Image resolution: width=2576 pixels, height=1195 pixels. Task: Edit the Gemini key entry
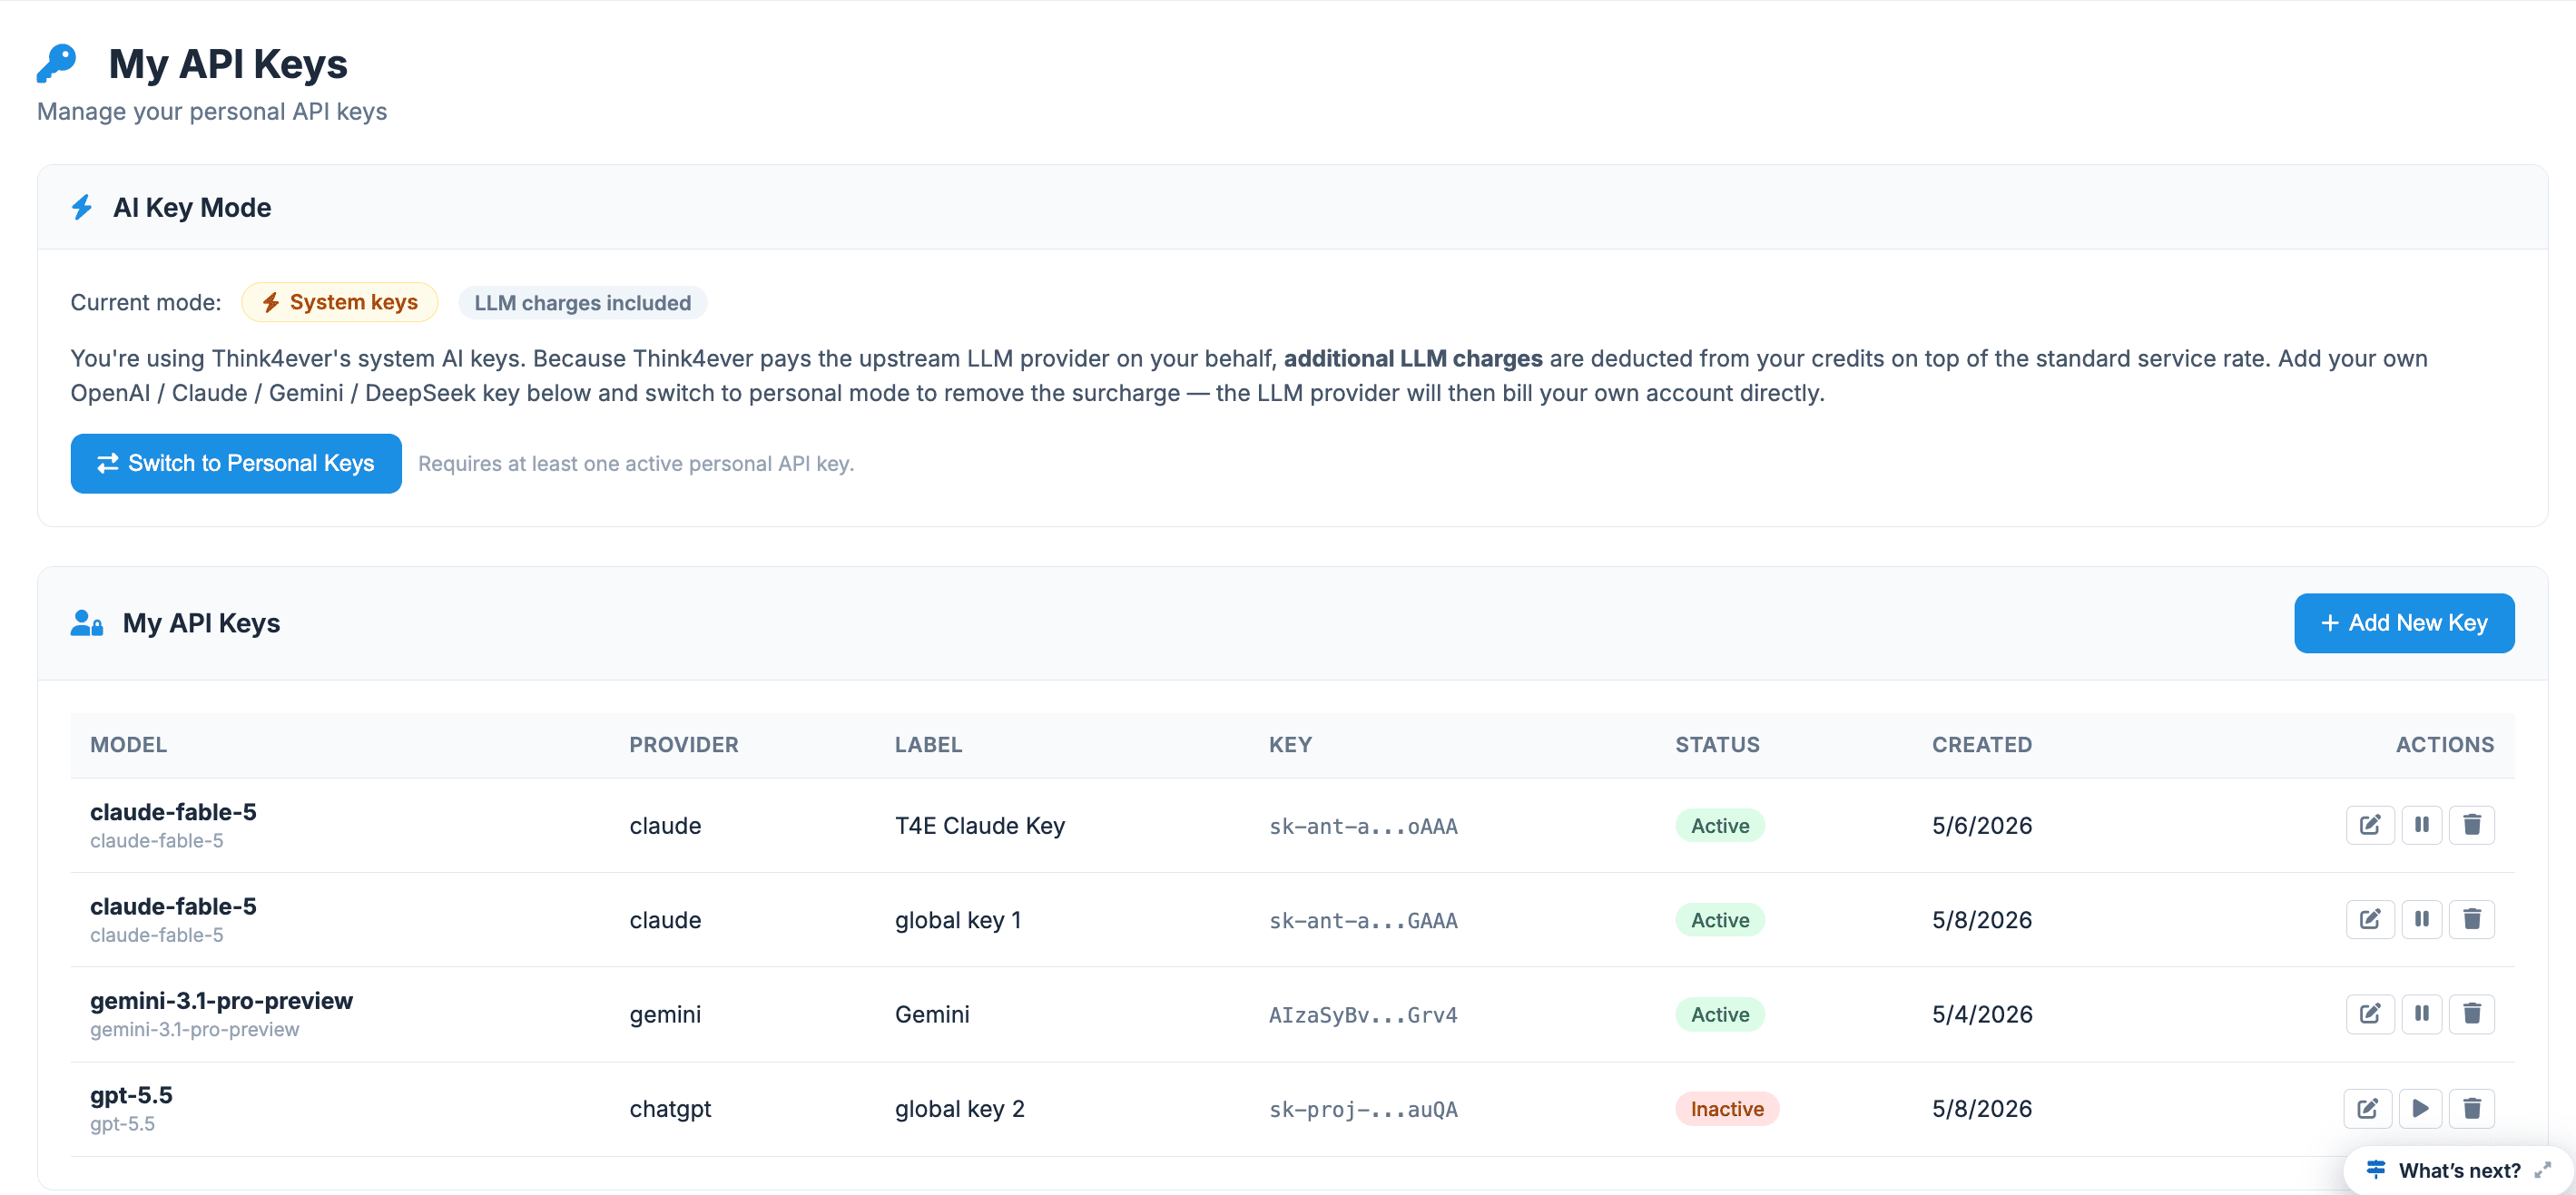coord(2370,1014)
